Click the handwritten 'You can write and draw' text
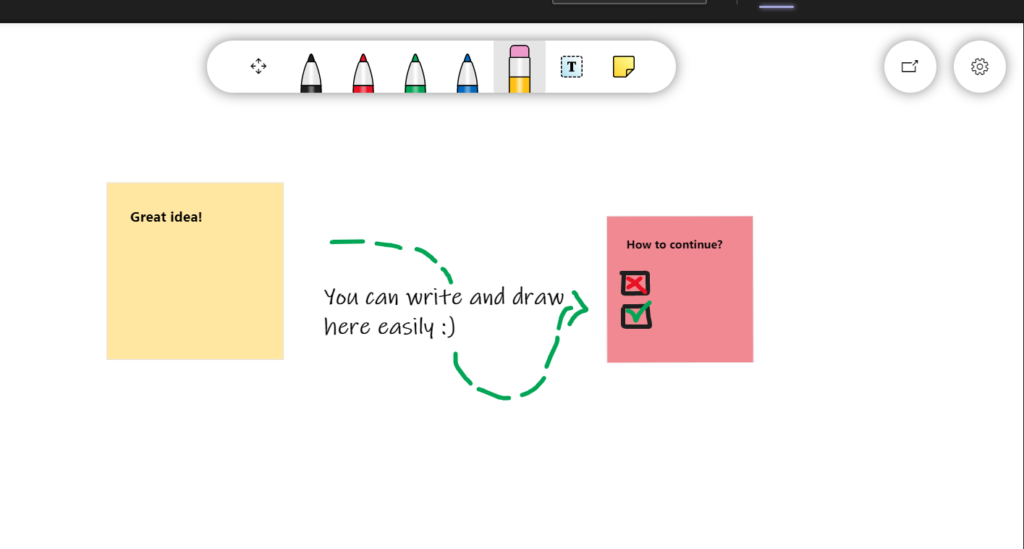 [444, 297]
